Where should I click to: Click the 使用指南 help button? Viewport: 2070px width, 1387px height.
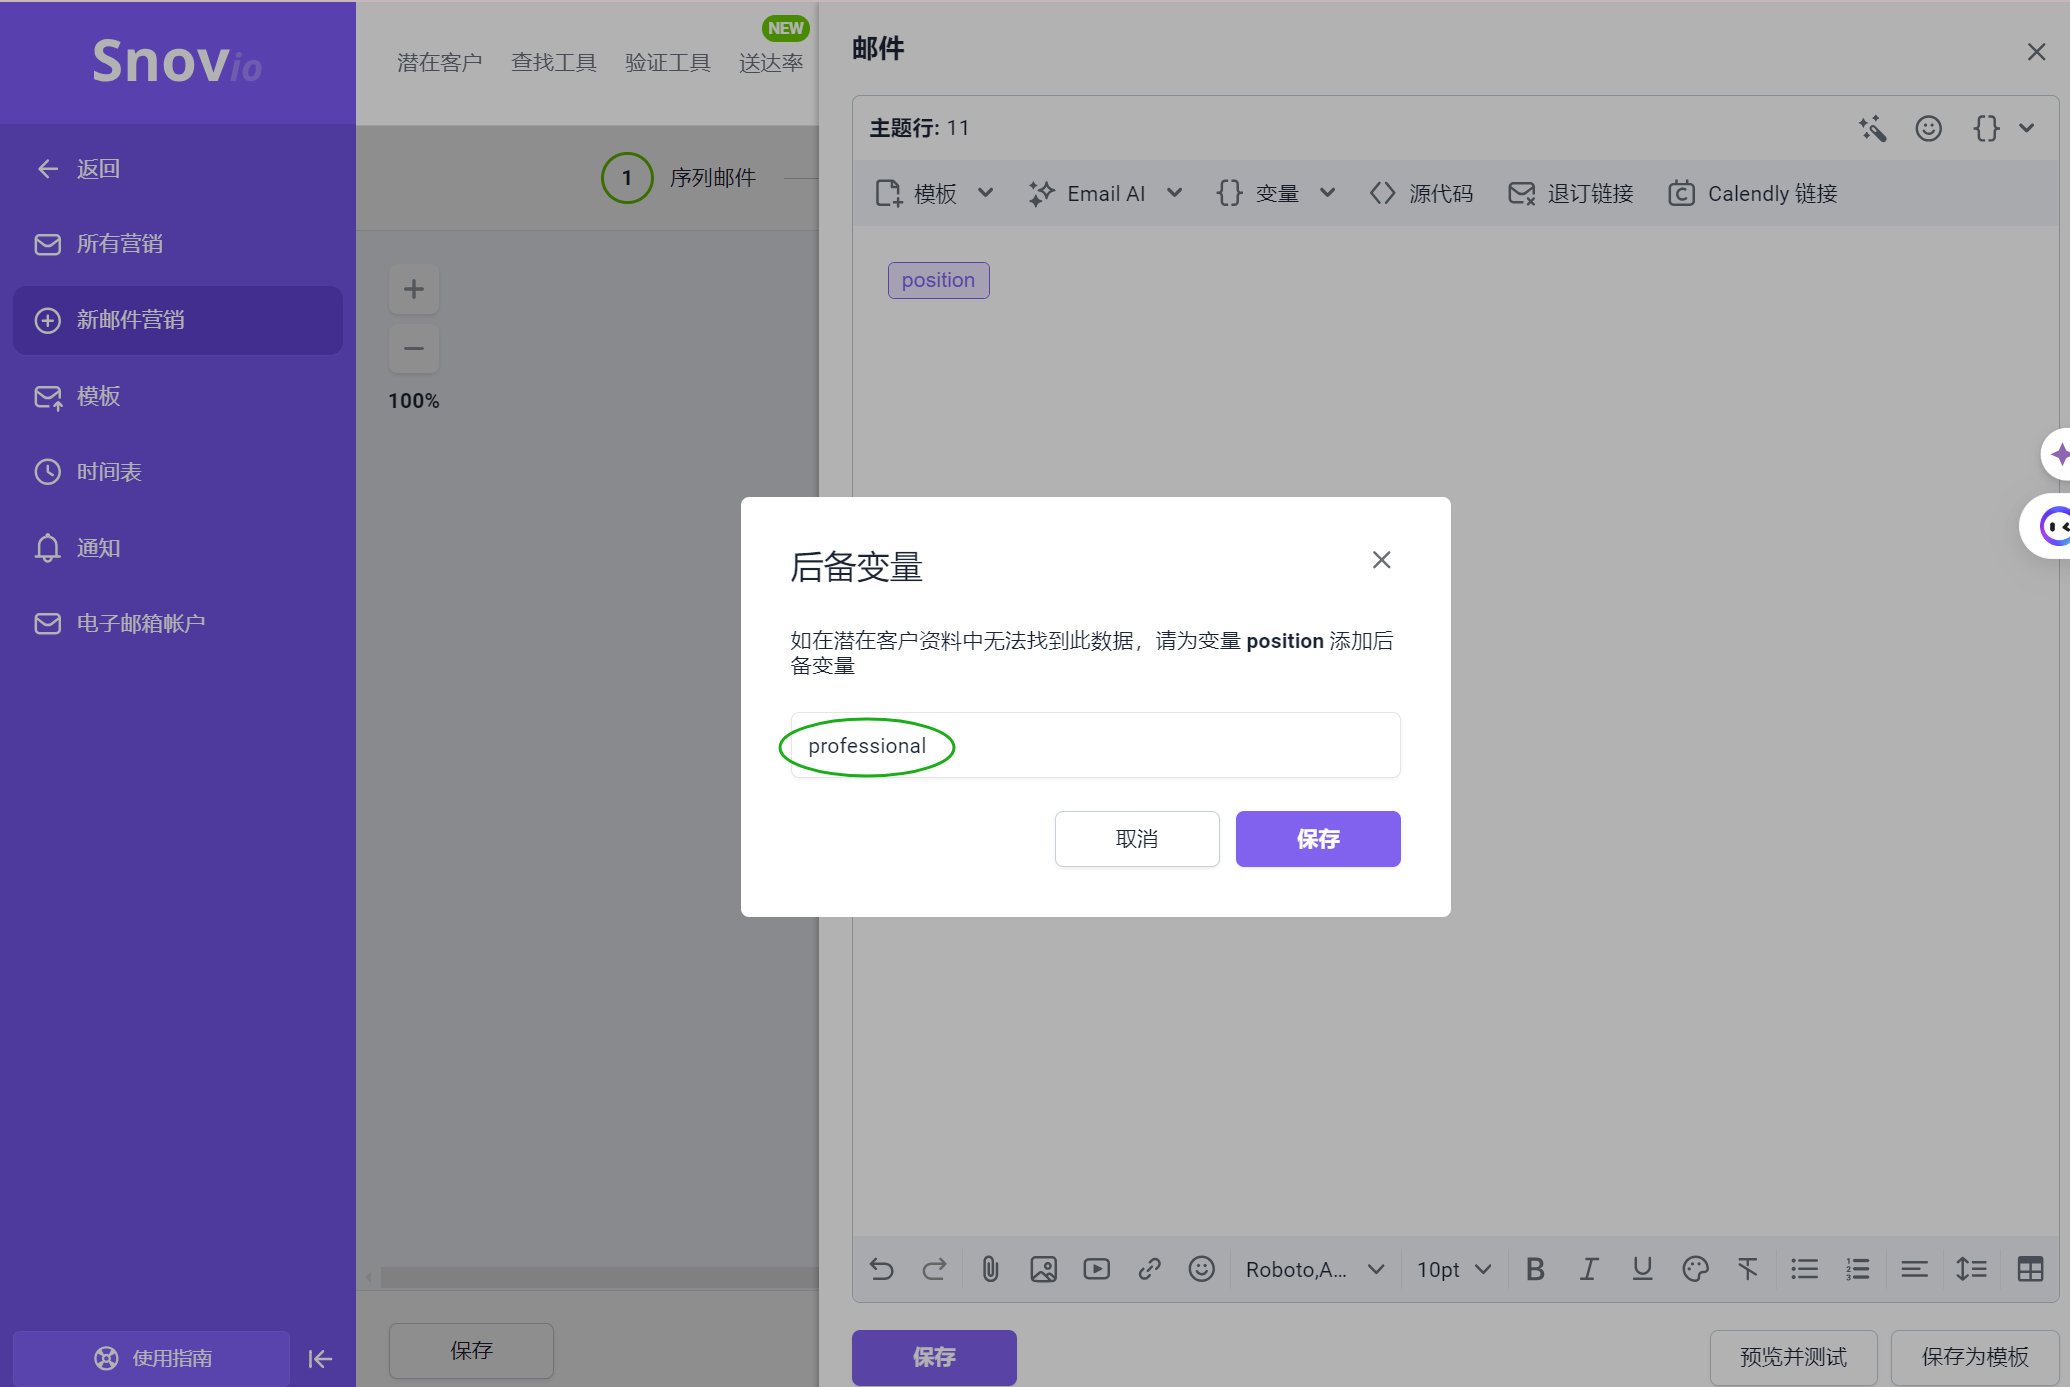[152, 1358]
